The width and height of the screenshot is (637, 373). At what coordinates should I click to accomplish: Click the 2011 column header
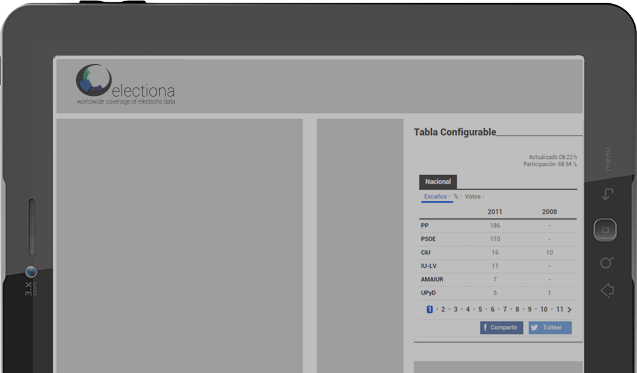click(x=495, y=212)
